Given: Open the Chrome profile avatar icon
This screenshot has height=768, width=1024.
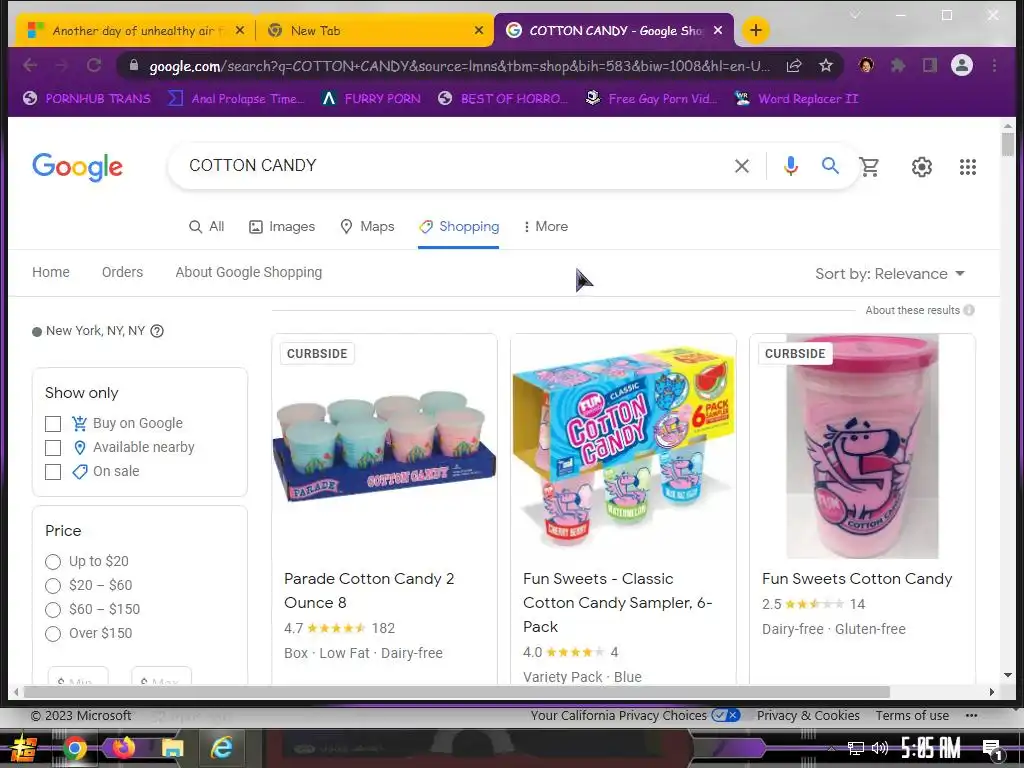Looking at the screenshot, I should [x=962, y=65].
